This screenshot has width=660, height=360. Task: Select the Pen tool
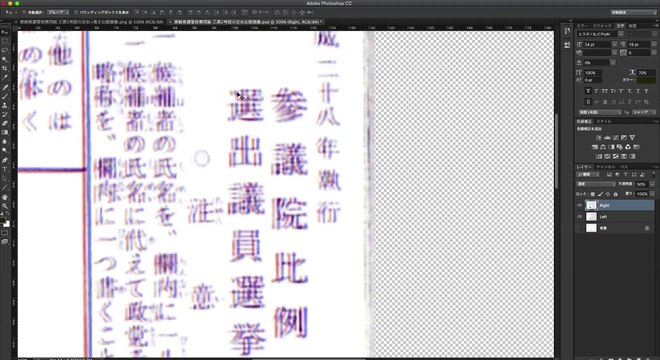4,160
